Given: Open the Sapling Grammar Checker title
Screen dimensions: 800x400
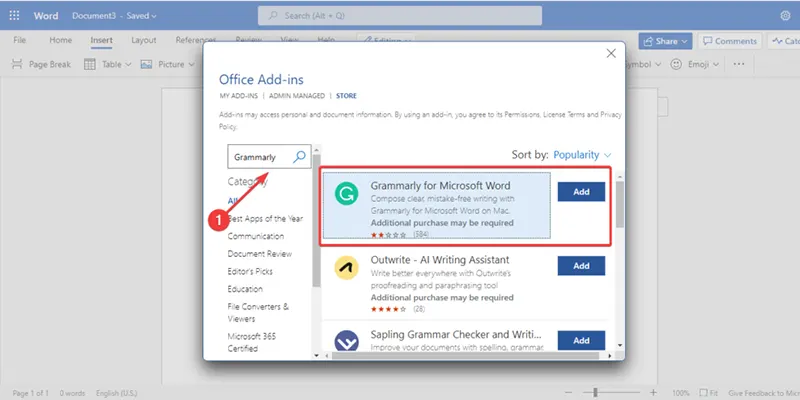Looking at the screenshot, I should pos(456,335).
